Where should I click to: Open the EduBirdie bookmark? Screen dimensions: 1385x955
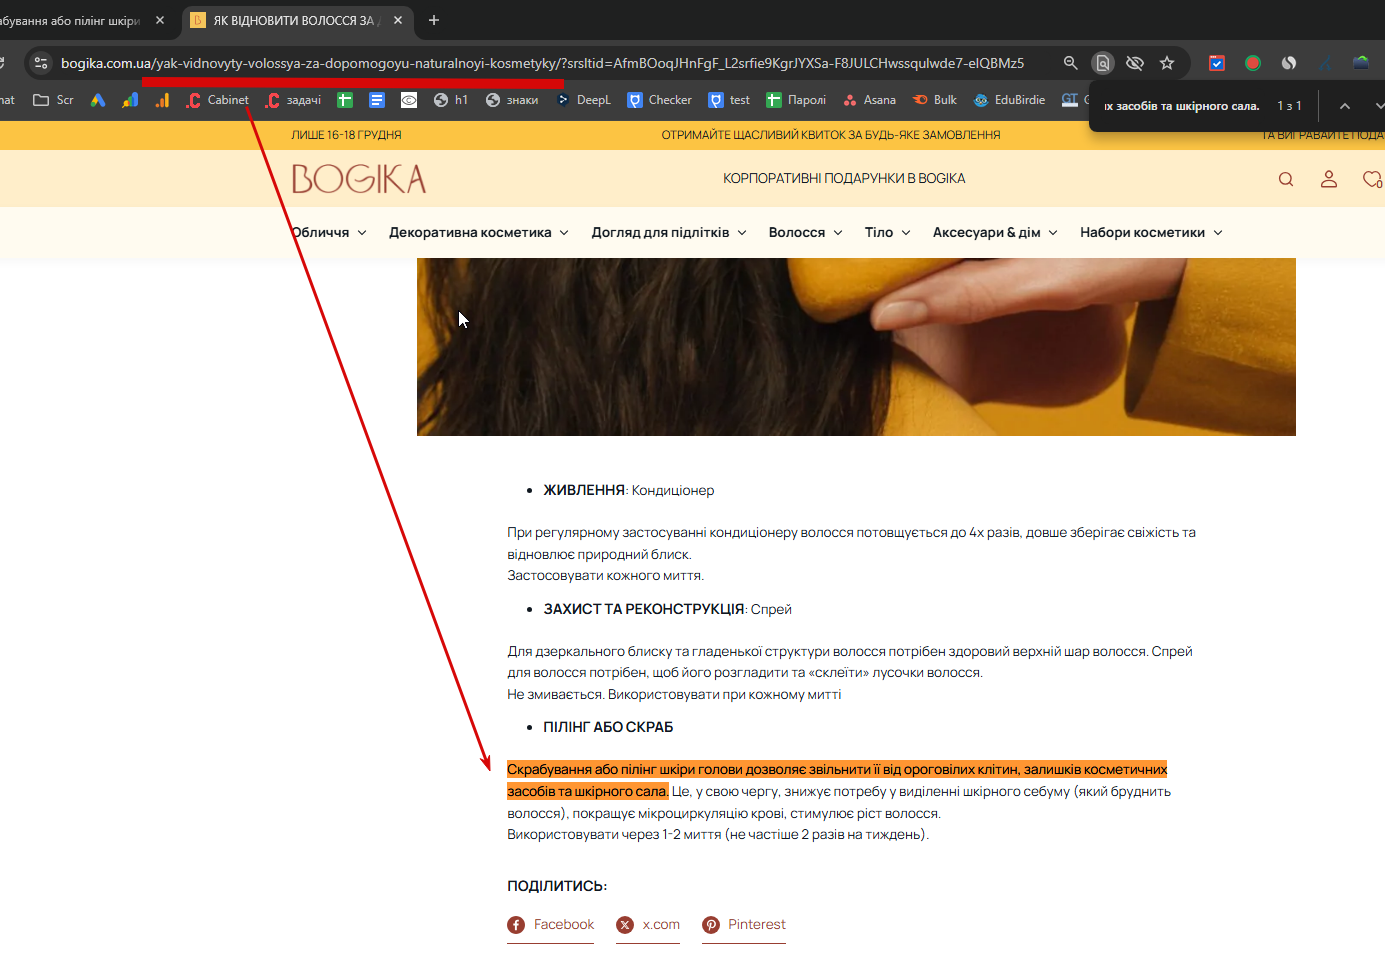point(1009,100)
